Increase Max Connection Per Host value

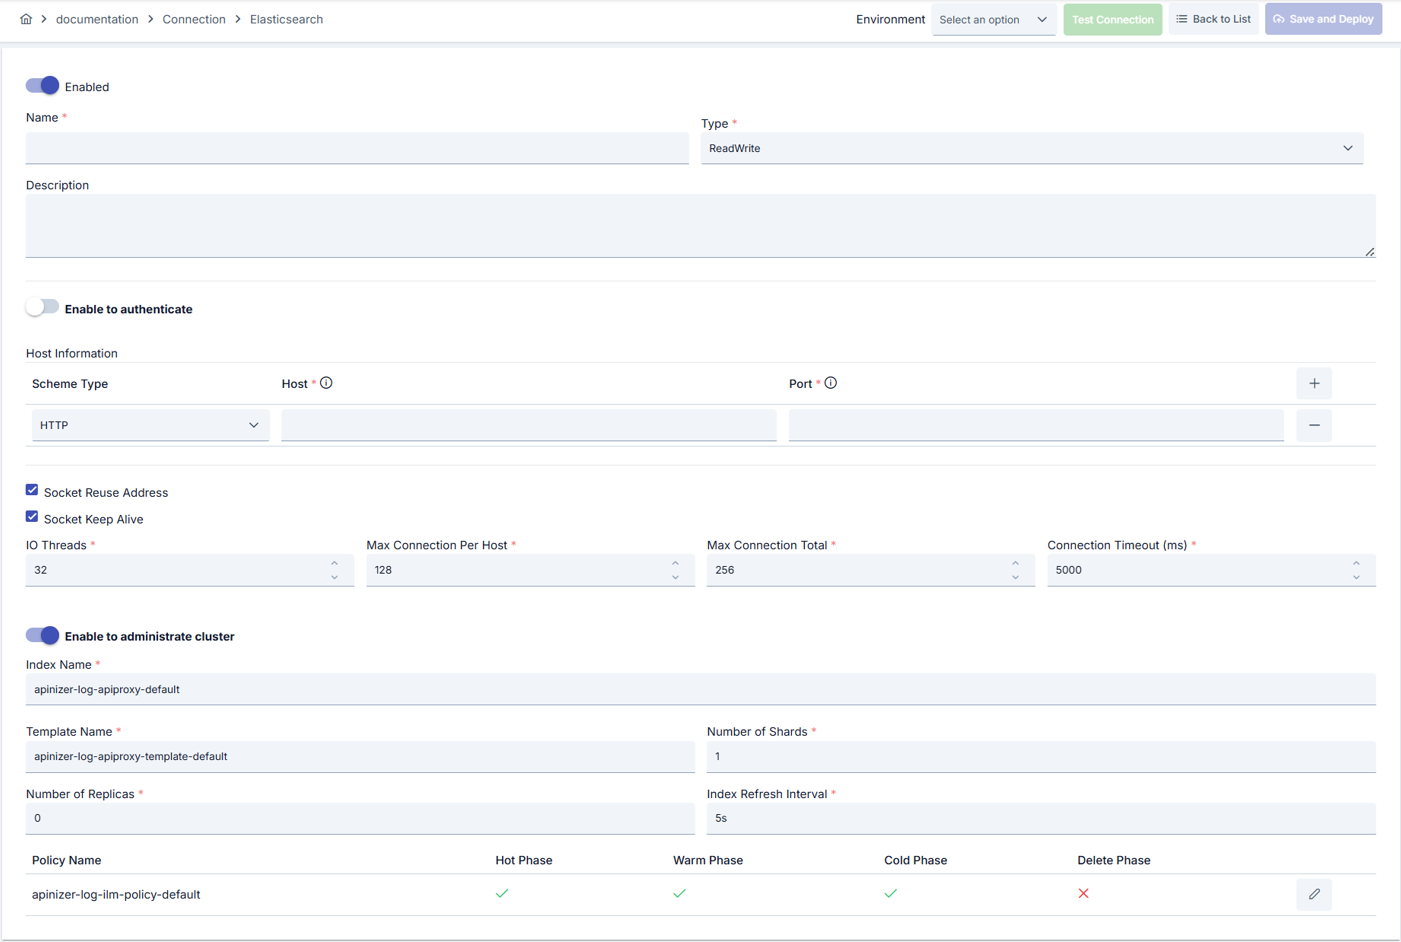[675, 563]
